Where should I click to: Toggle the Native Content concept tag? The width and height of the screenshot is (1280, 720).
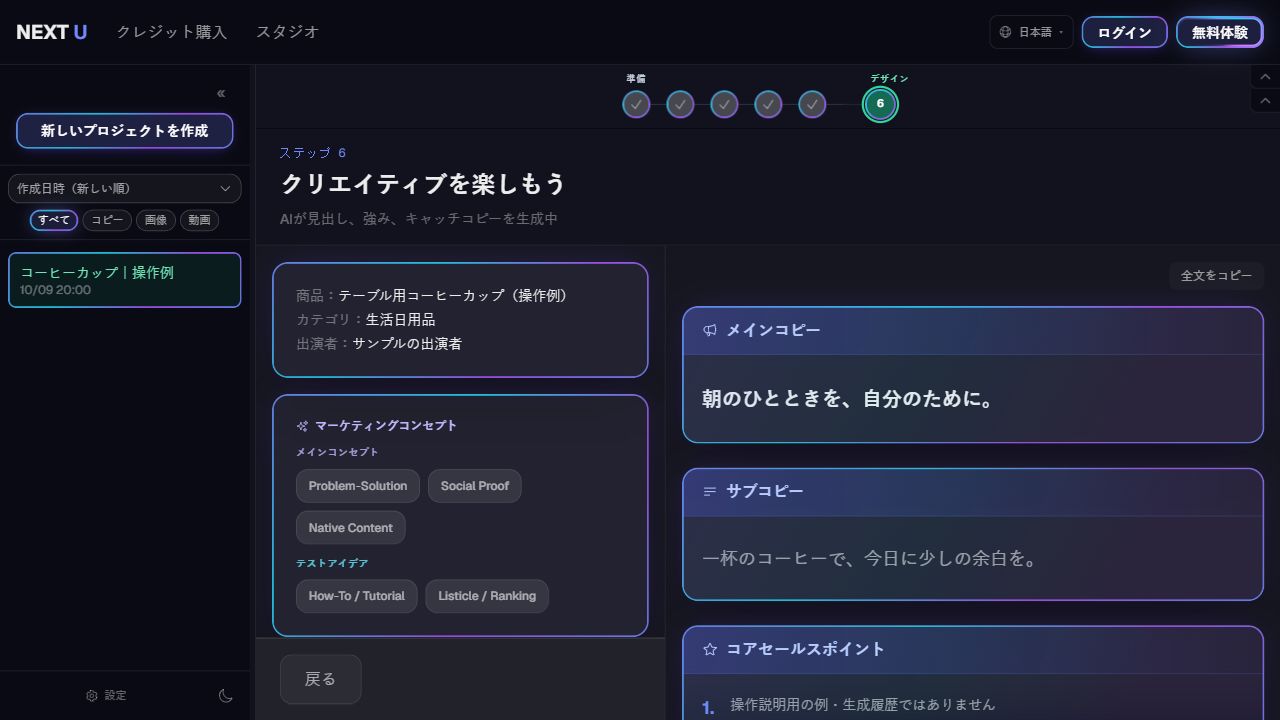pos(350,528)
